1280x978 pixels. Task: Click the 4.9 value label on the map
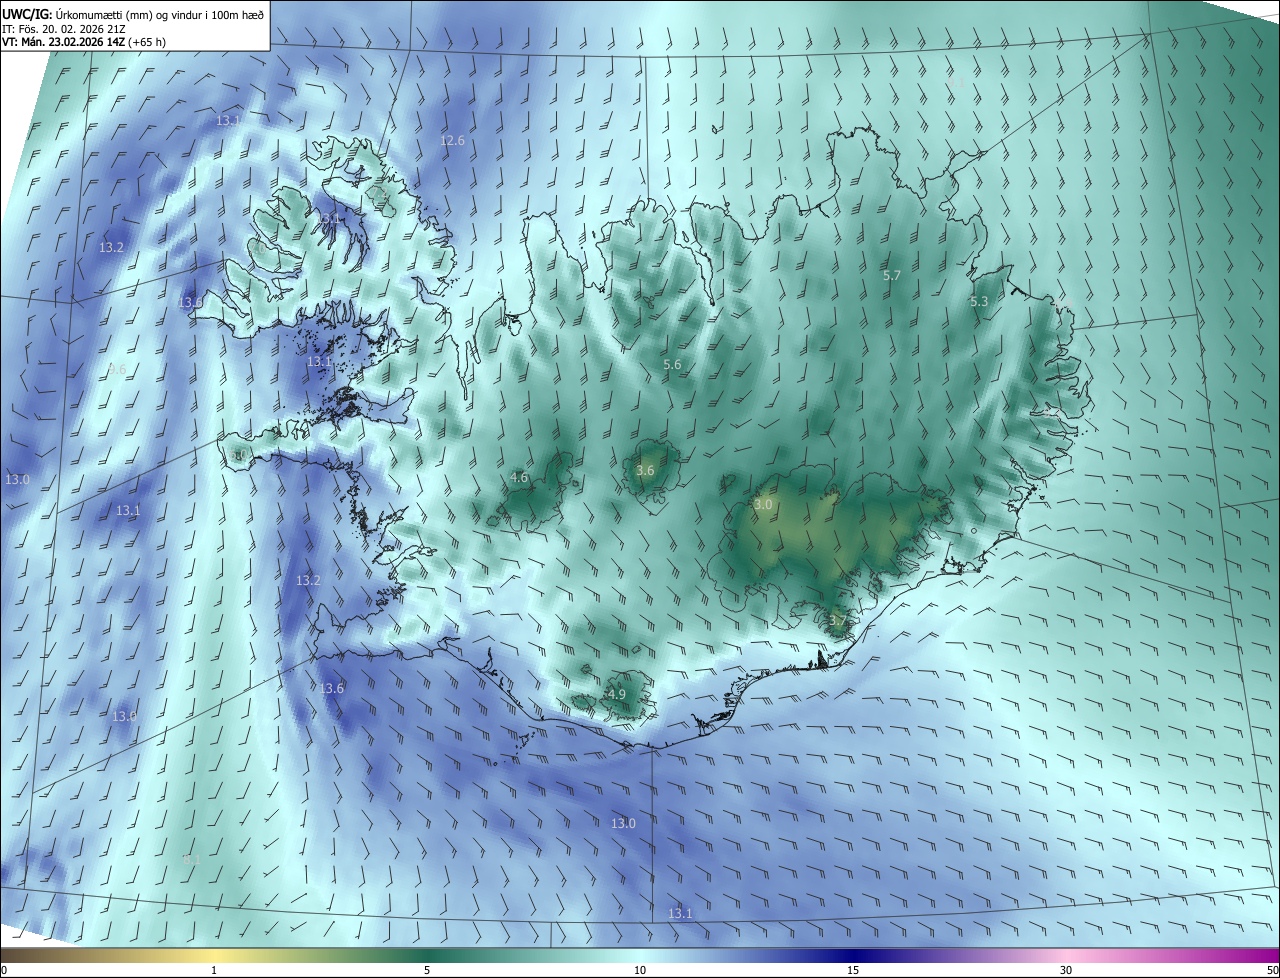pos(616,694)
